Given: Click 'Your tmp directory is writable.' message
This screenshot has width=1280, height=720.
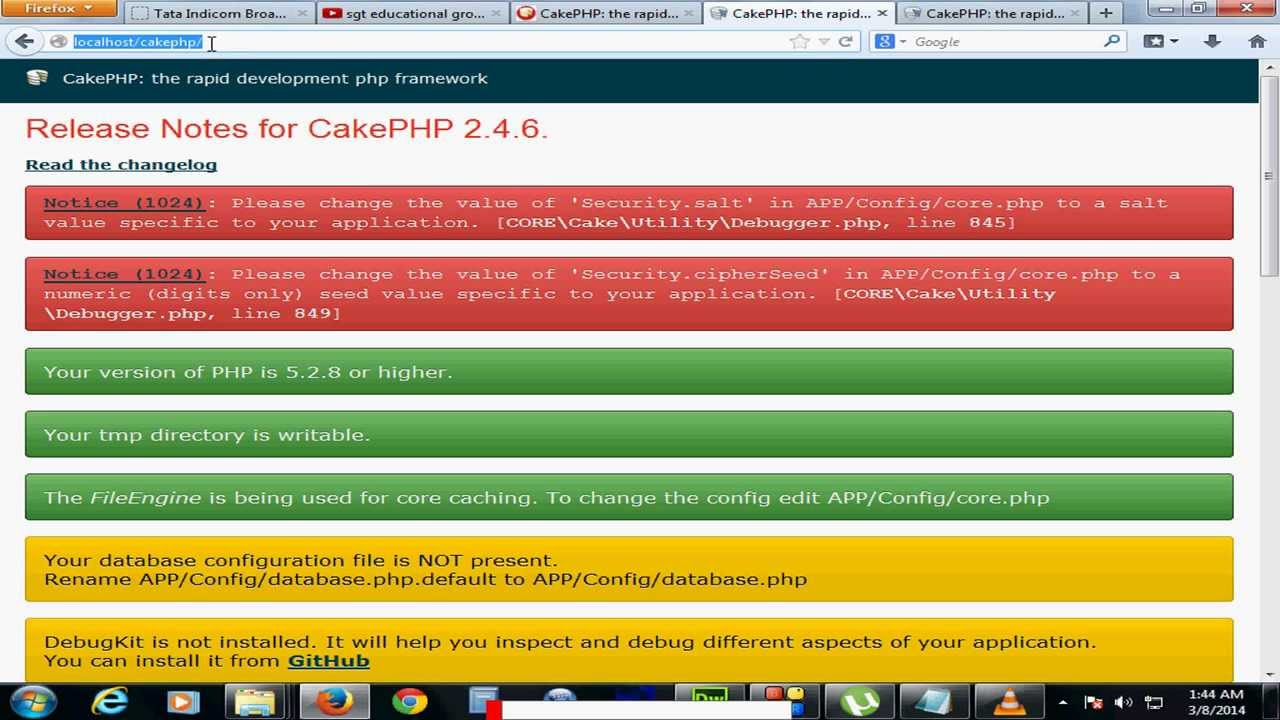Looking at the screenshot, I should coord(629,435).
